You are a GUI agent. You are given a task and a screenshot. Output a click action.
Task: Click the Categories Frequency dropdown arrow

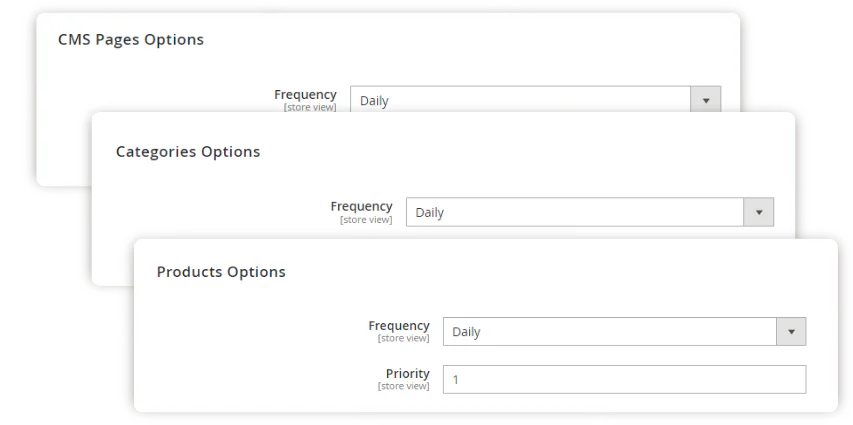pos(759,212)
